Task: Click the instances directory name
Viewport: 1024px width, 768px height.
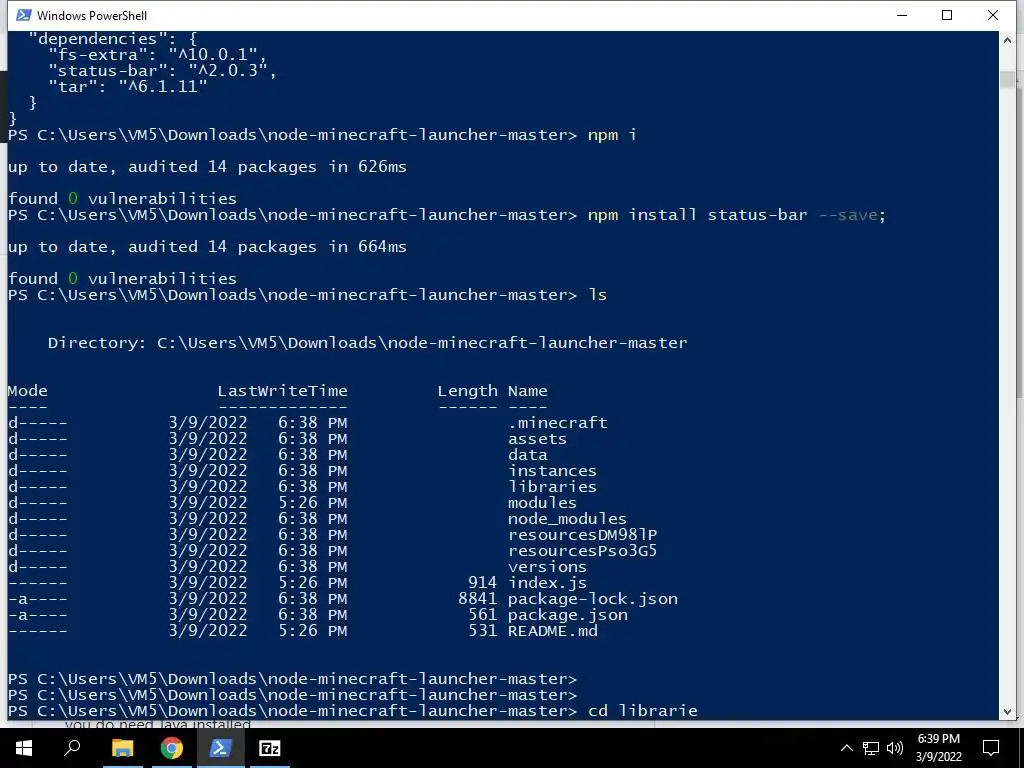Action: point(552,471)
